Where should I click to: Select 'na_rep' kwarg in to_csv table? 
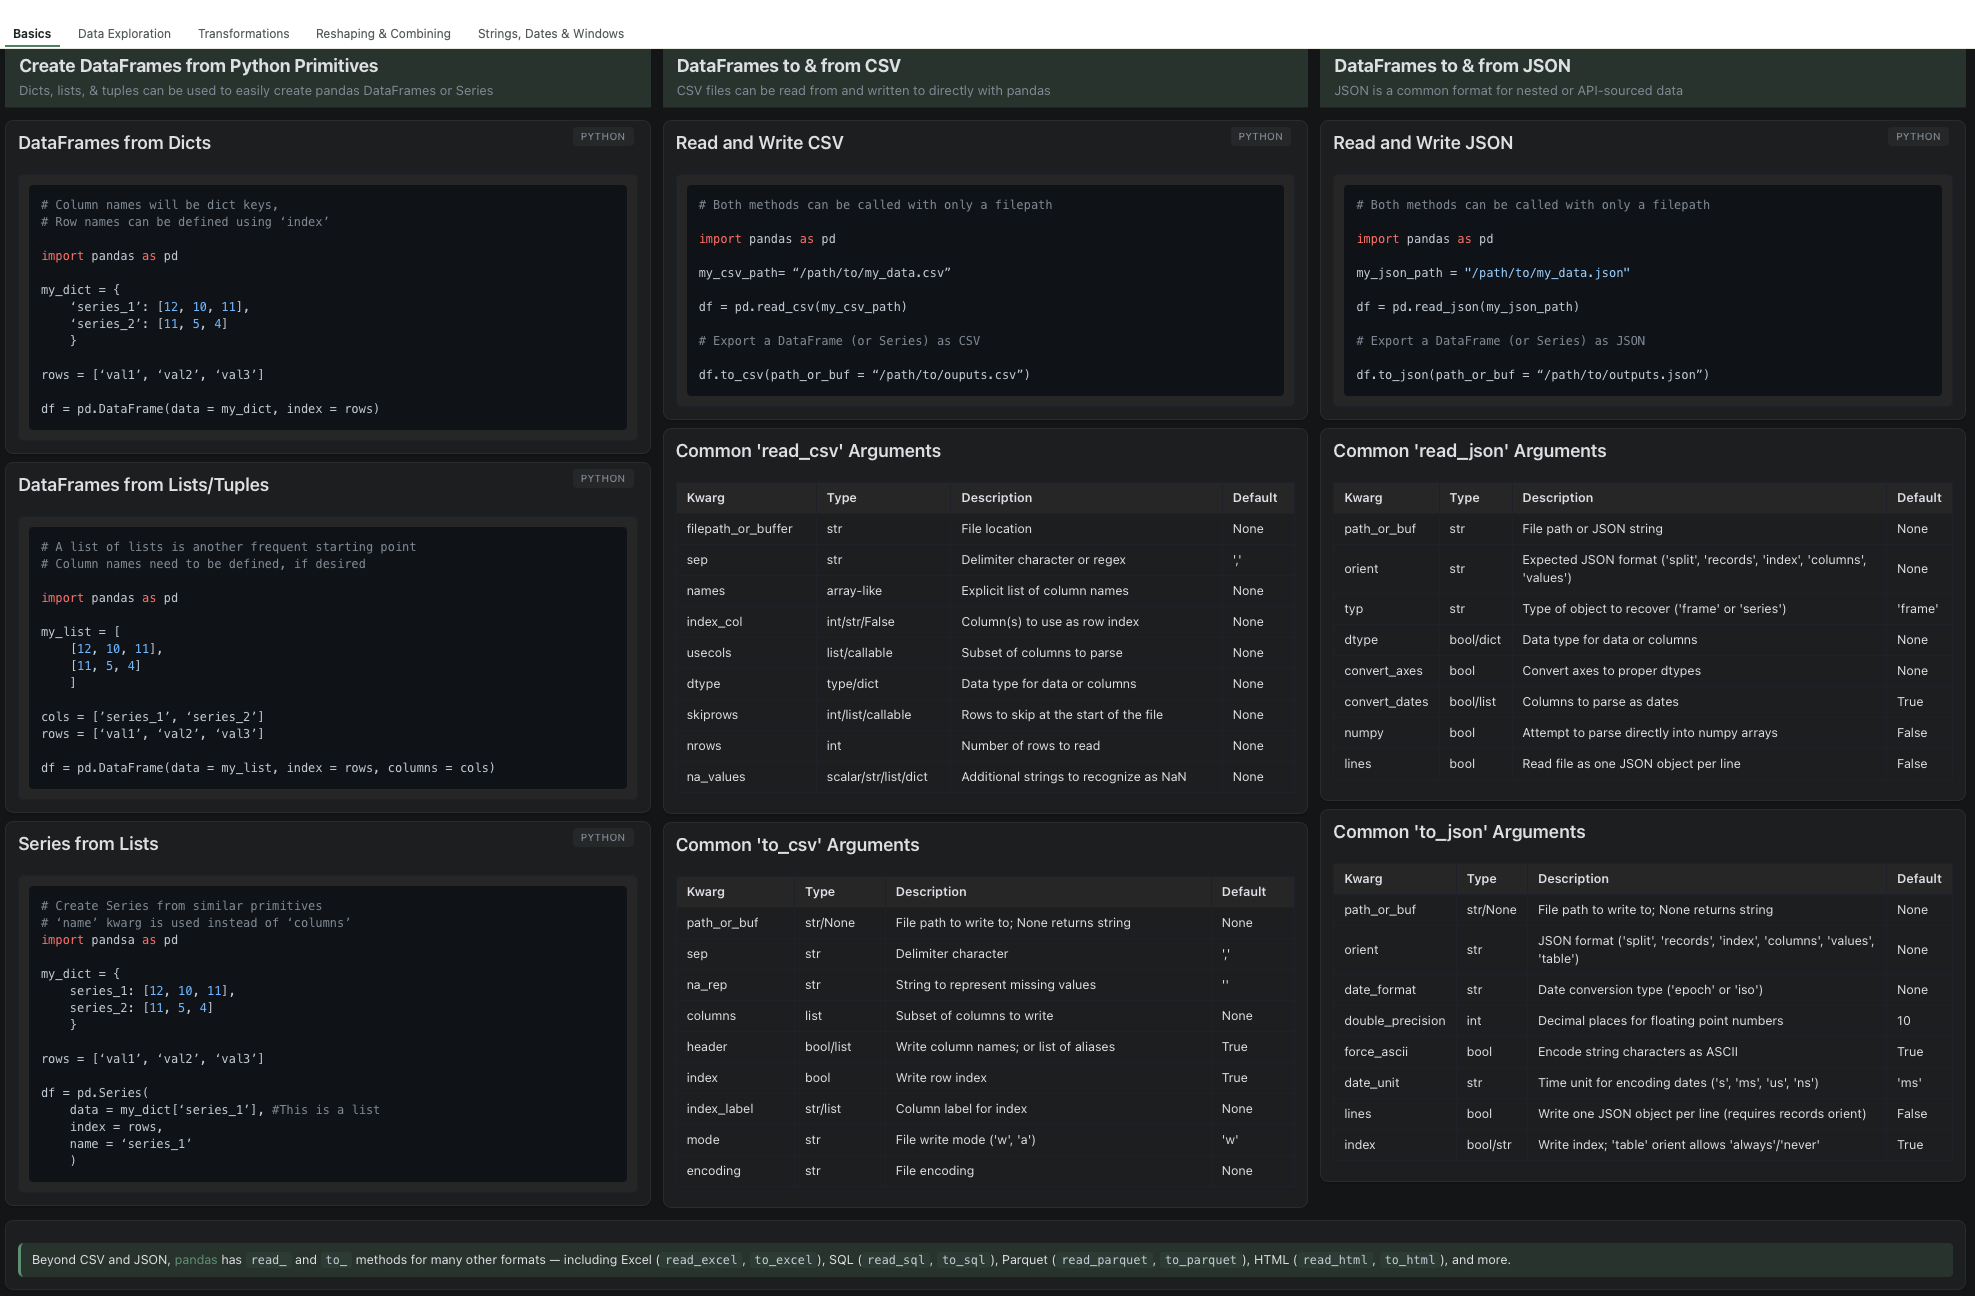(x=707, y=985)
